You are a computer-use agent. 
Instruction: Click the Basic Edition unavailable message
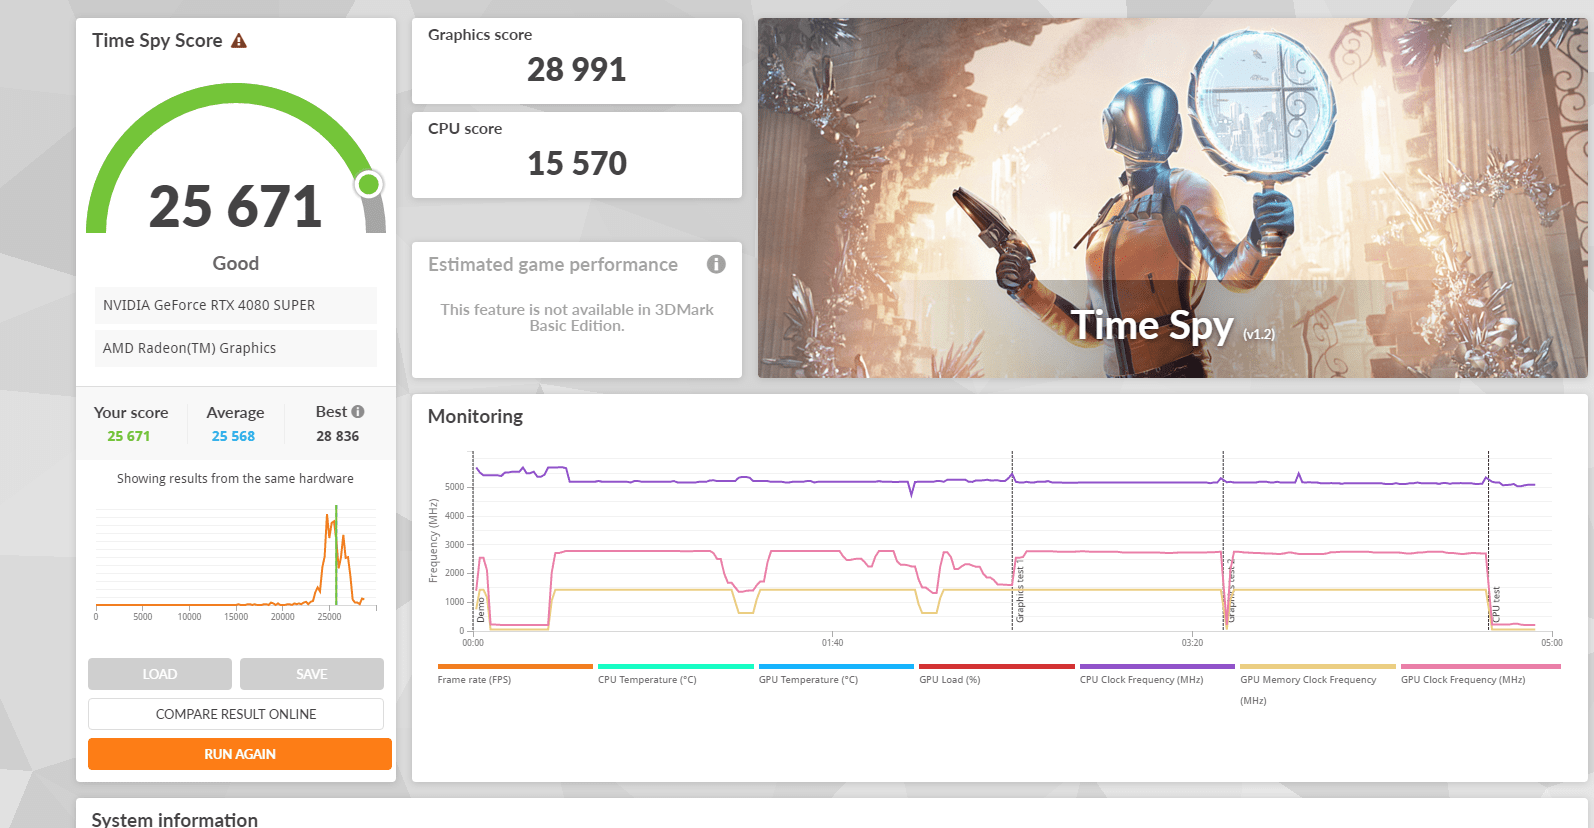pos(577,318)
